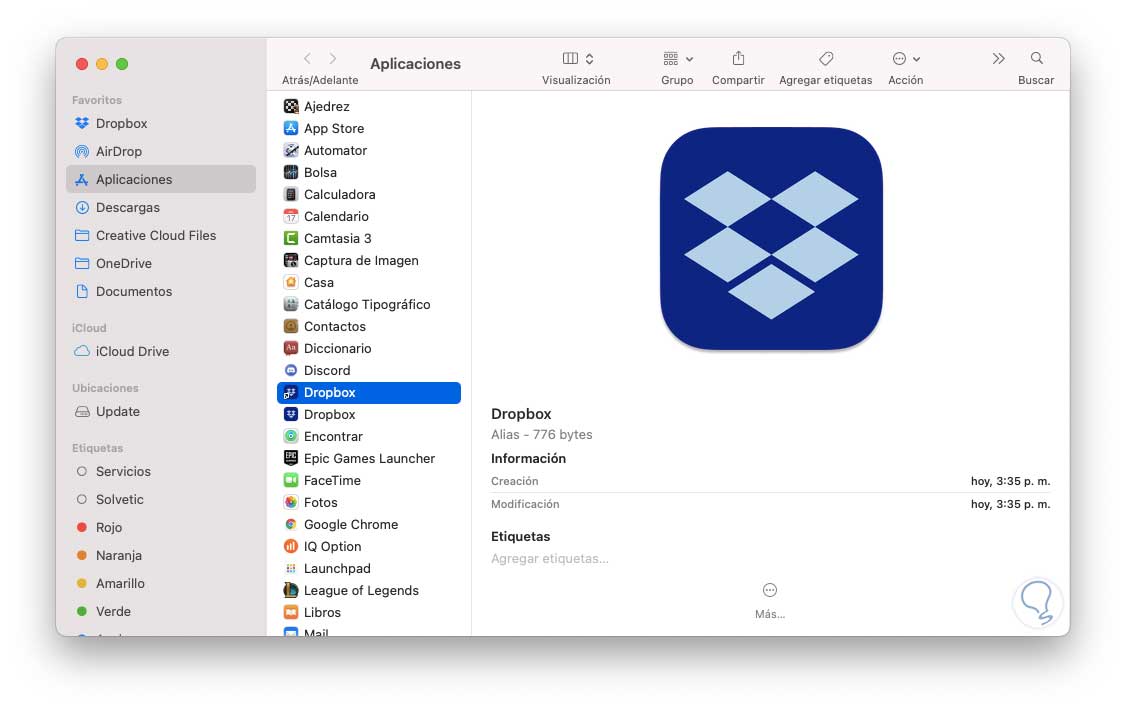Select the Verde tag in sidebar

(103, 612)
